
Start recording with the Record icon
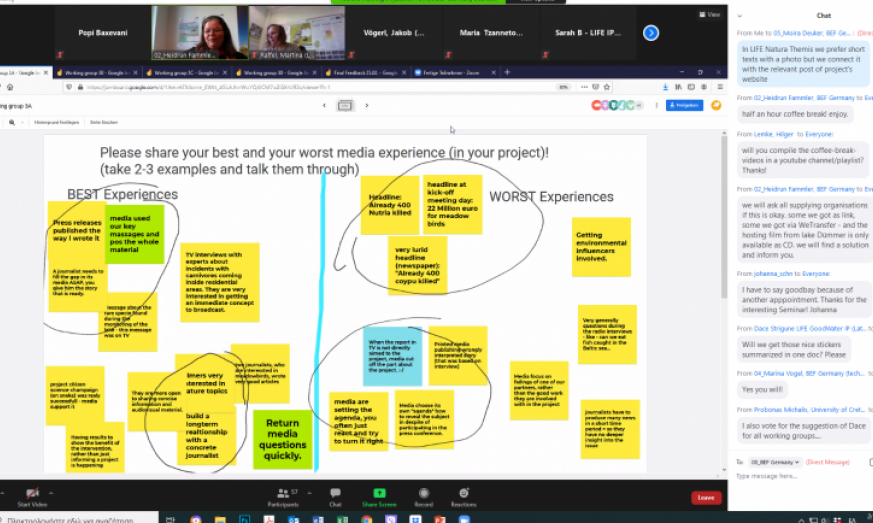point(424,497)
